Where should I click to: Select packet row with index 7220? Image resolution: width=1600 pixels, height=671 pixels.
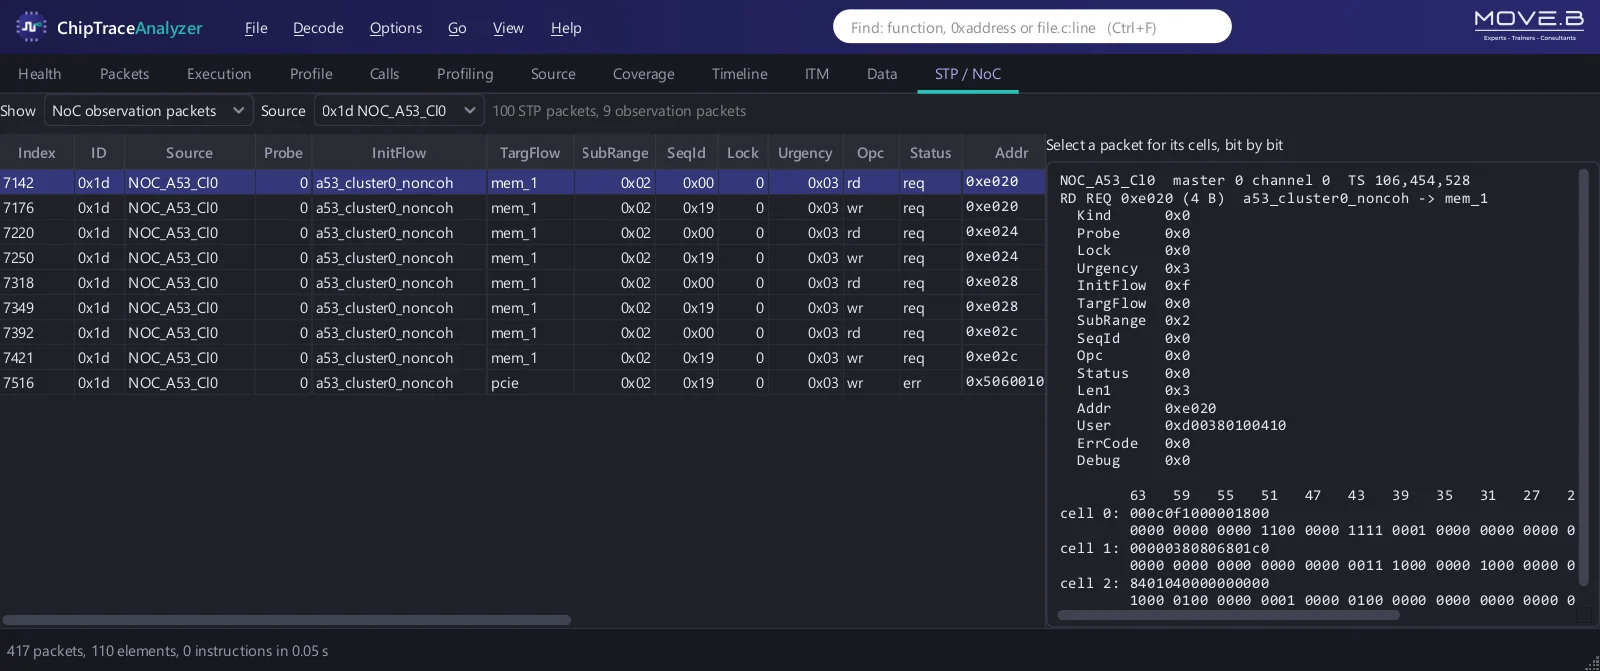(522, 233)
